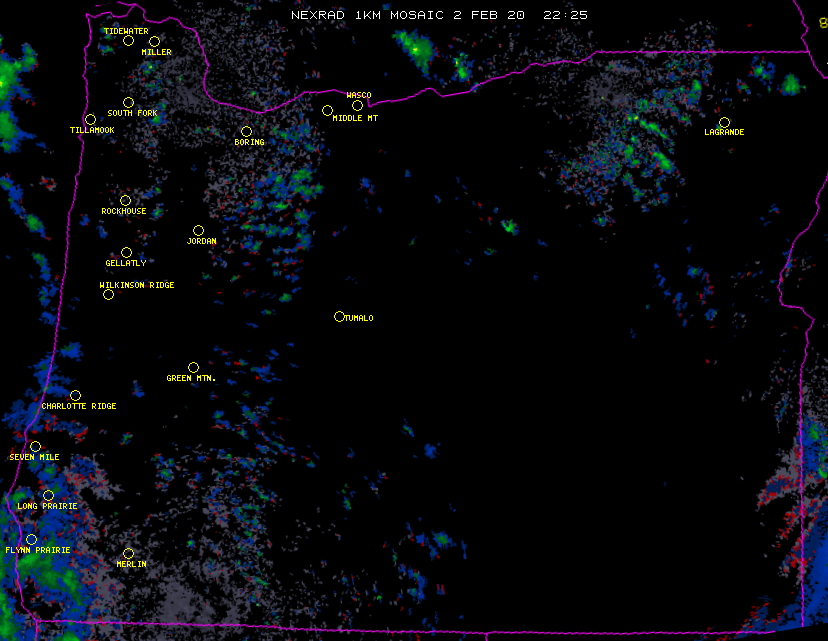This screenshot has width=828, height=641.
Task: Select the Seven Mile station circle
Action: 35,447
